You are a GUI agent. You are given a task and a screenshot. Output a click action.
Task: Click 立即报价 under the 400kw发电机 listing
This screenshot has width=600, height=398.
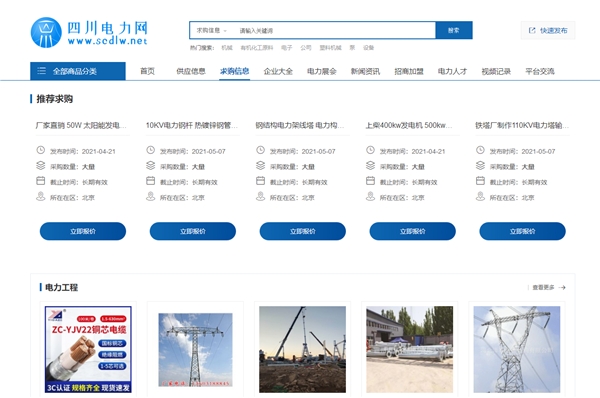412,231
